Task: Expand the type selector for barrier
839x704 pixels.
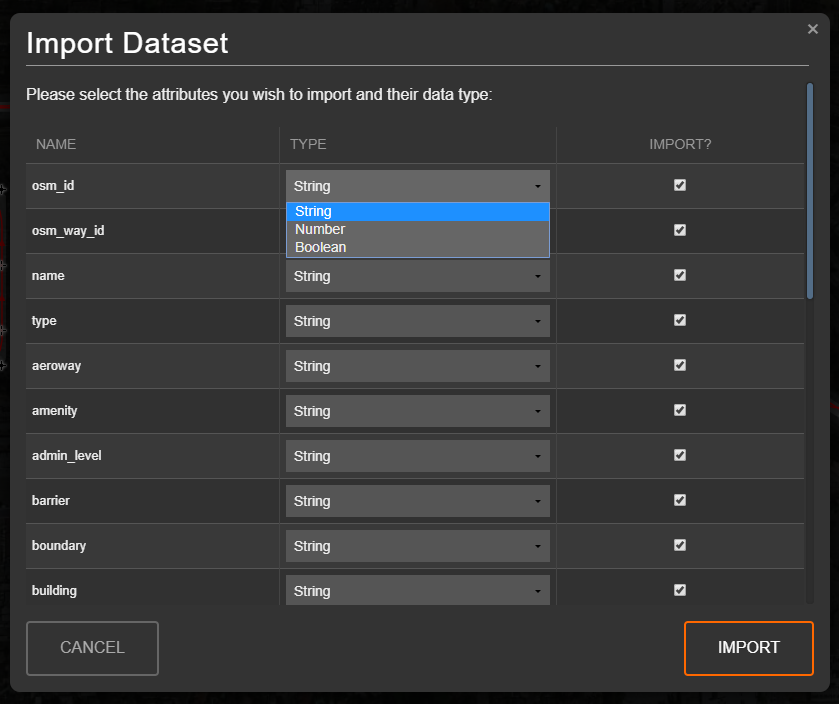Action: 417,500
